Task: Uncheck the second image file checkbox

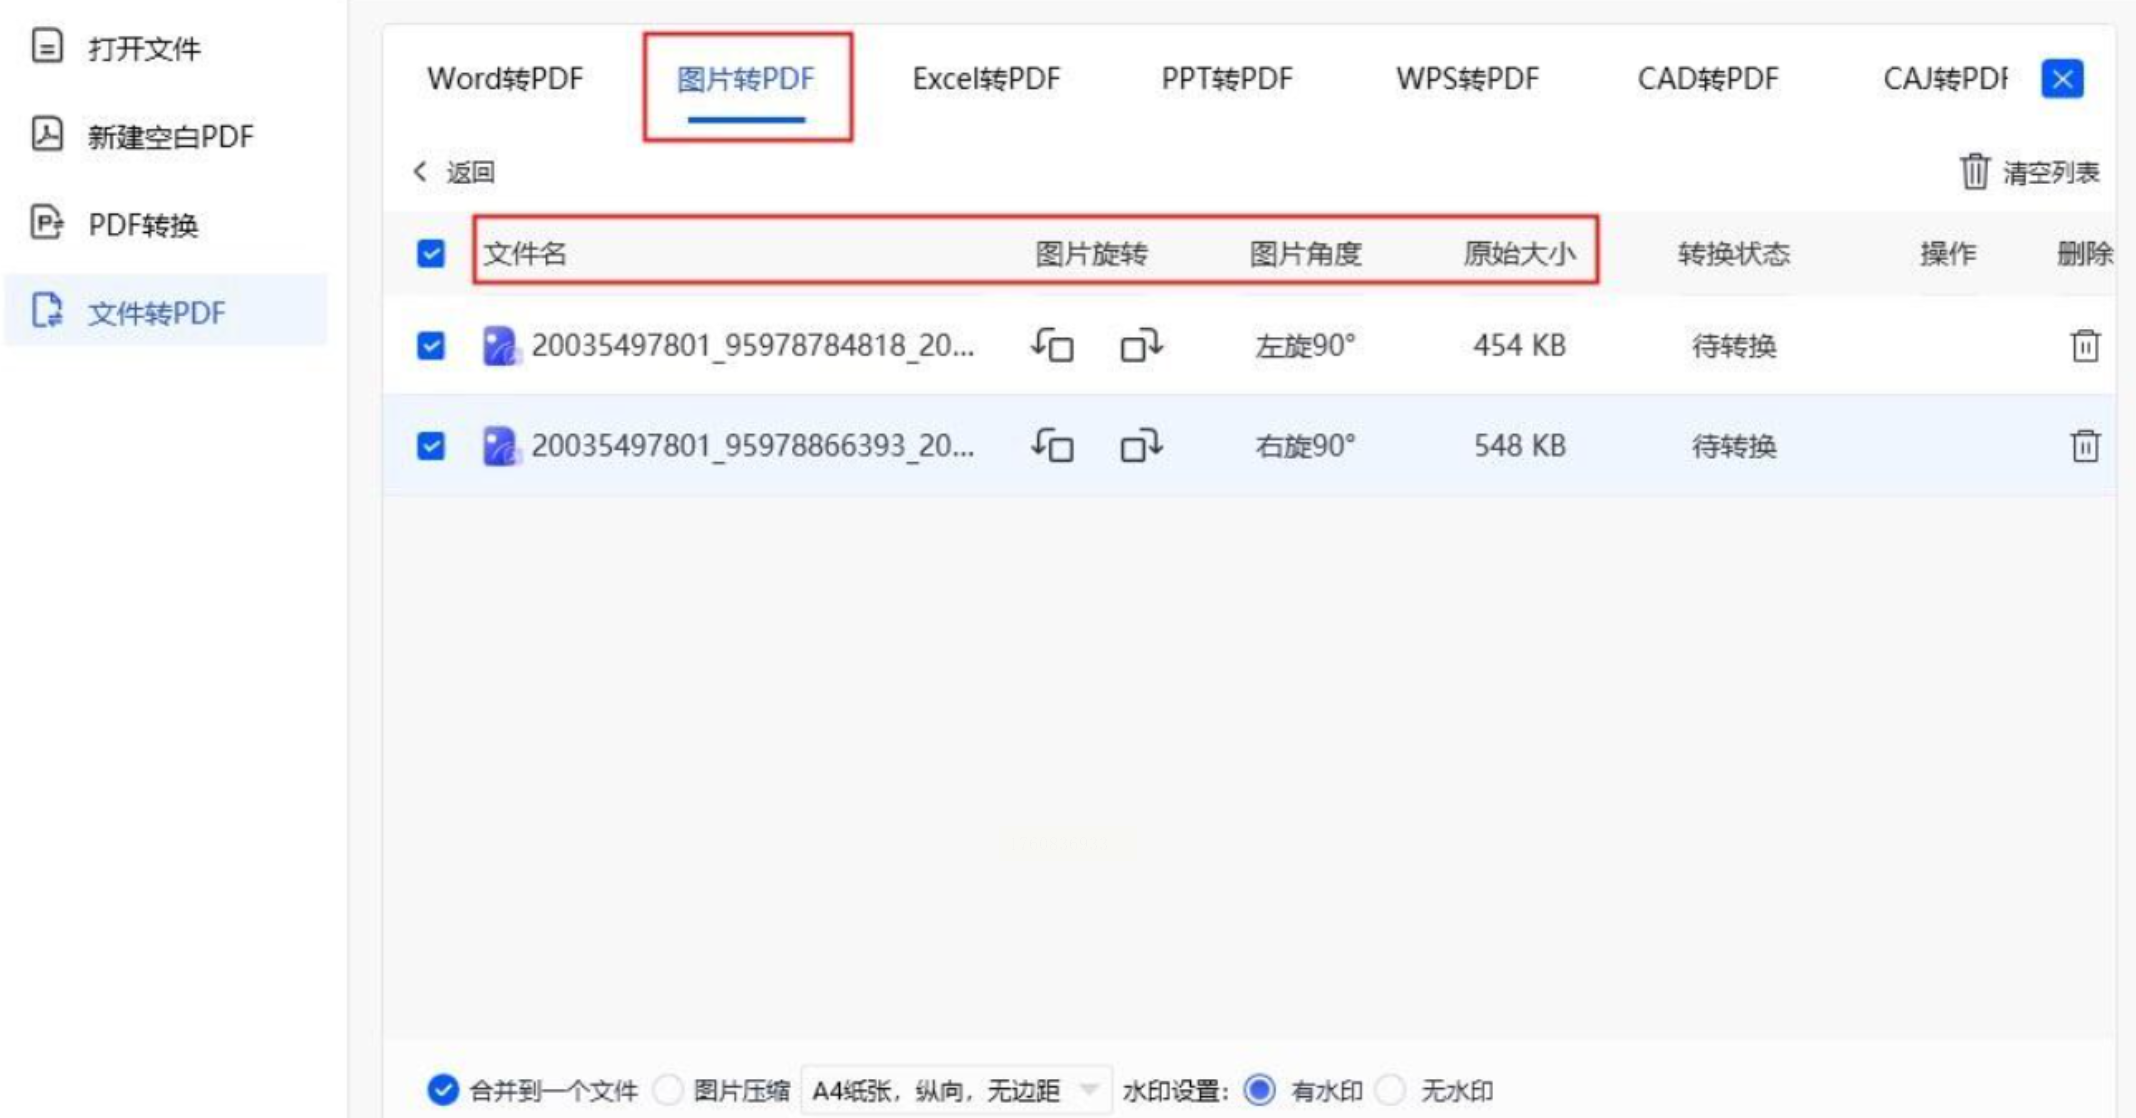Action: point(431,445)
